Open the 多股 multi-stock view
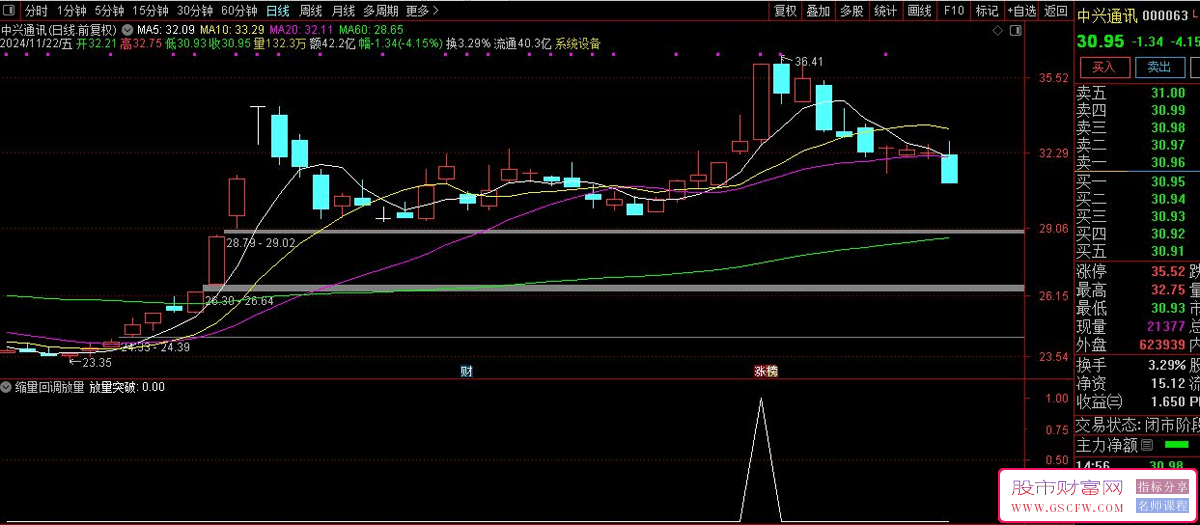1200x525 pixels. click(x=851, y=11)
